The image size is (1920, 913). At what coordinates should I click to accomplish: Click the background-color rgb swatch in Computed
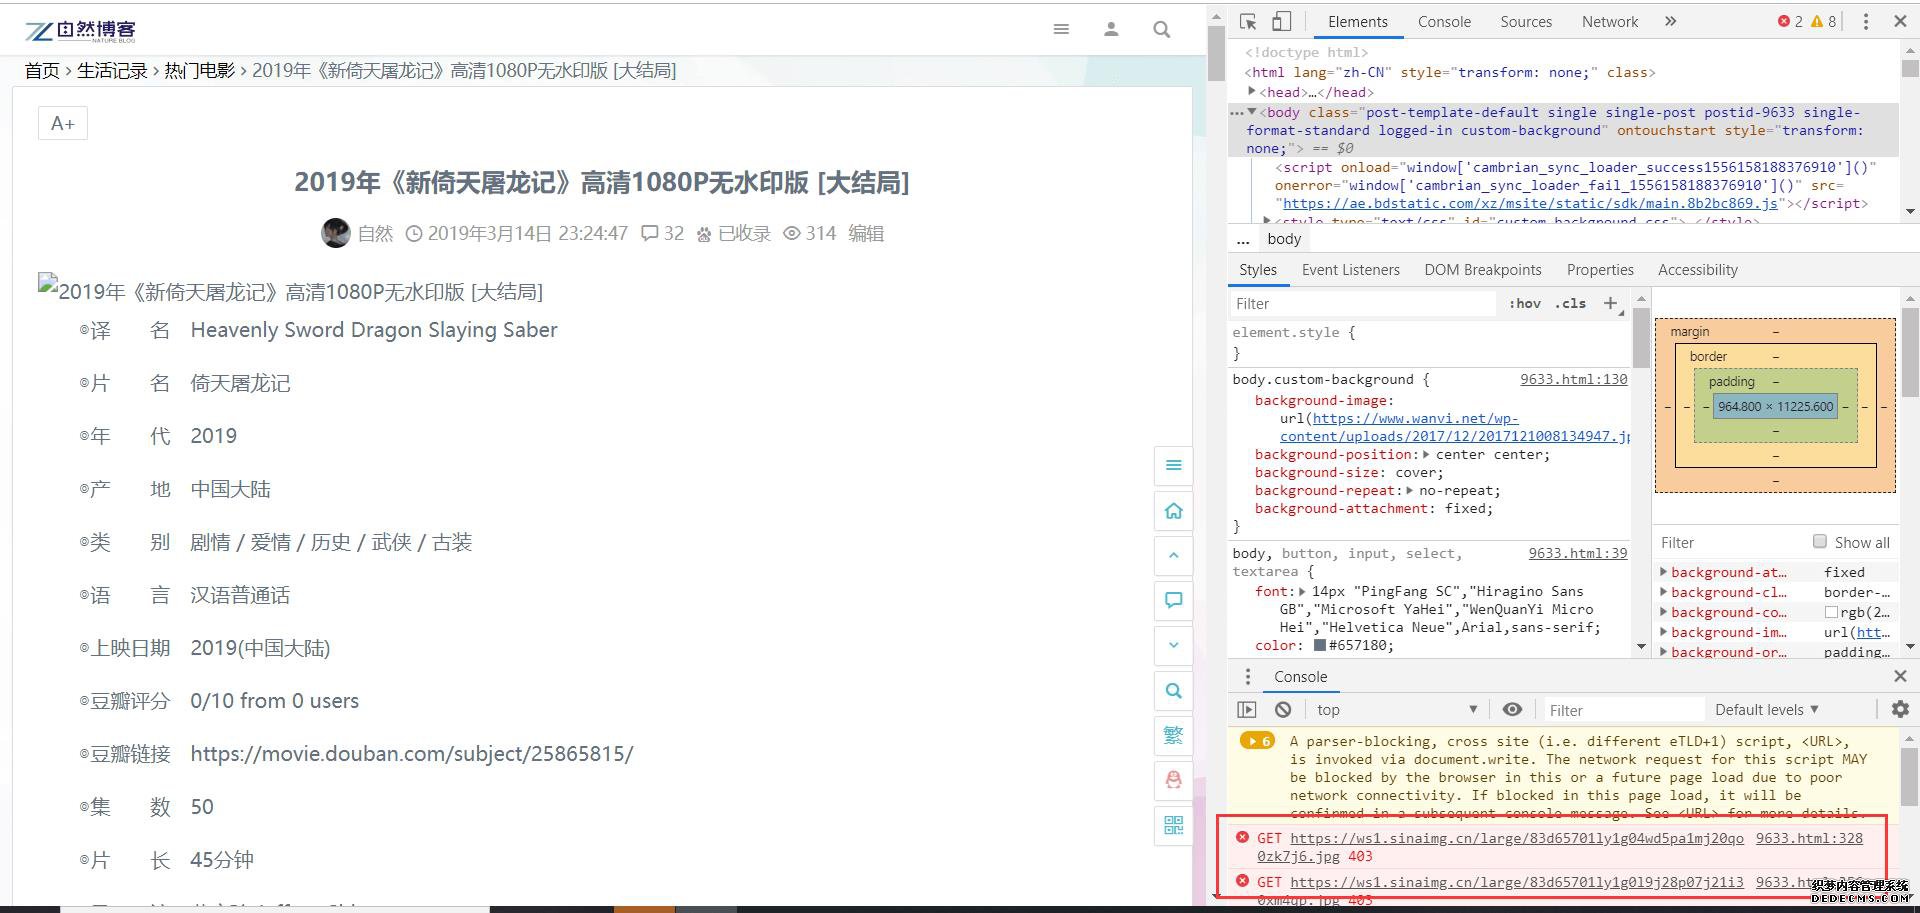[x=1831, y=612]
